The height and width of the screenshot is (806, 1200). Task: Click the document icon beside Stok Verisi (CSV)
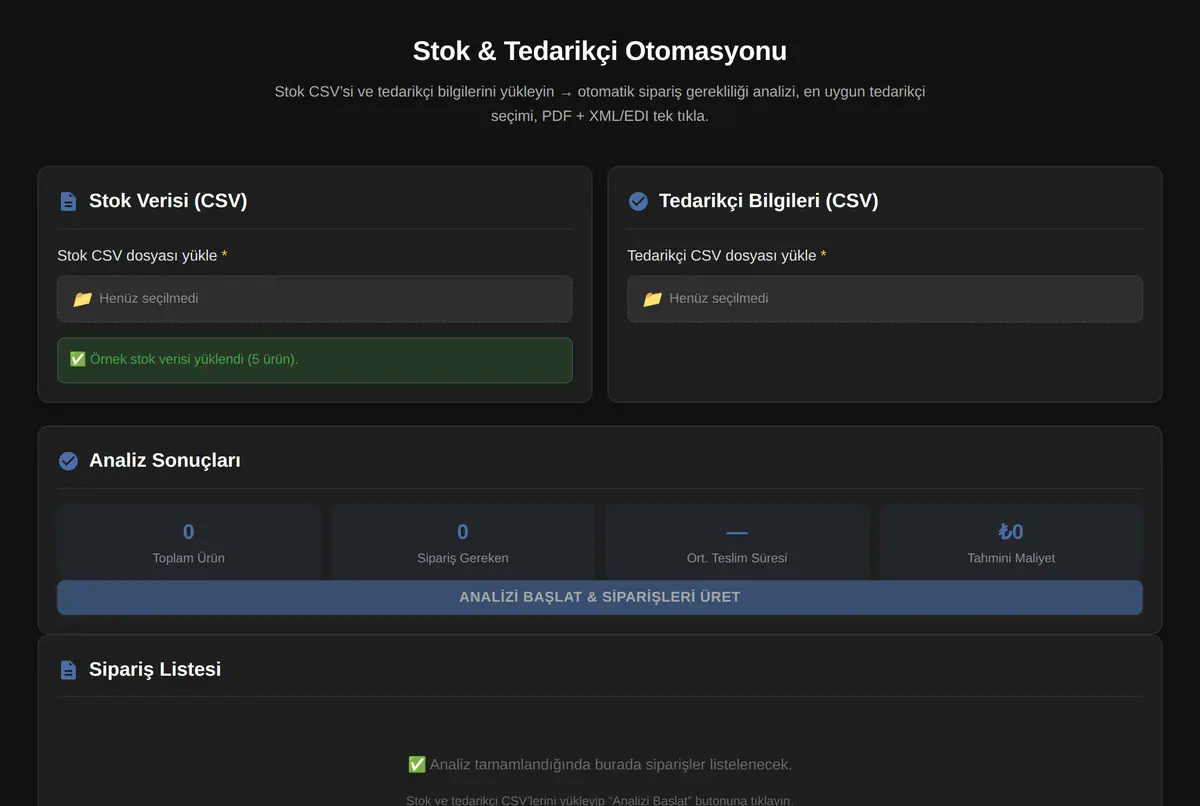[x=68, y=201]
